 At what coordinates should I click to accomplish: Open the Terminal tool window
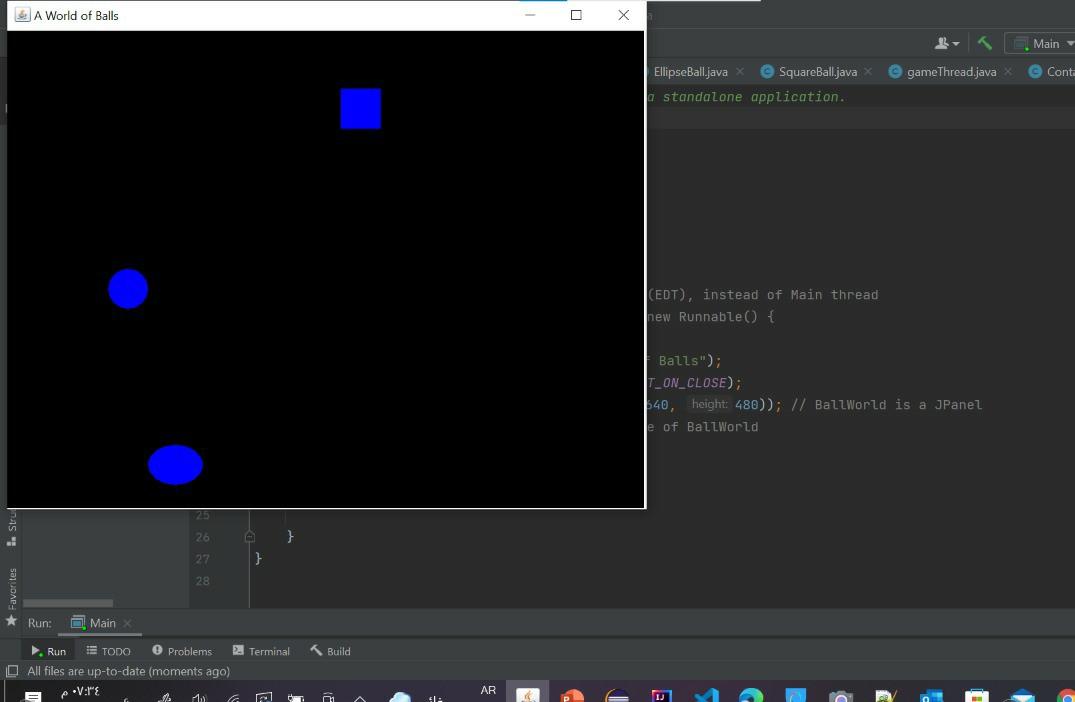pos(261,651)
